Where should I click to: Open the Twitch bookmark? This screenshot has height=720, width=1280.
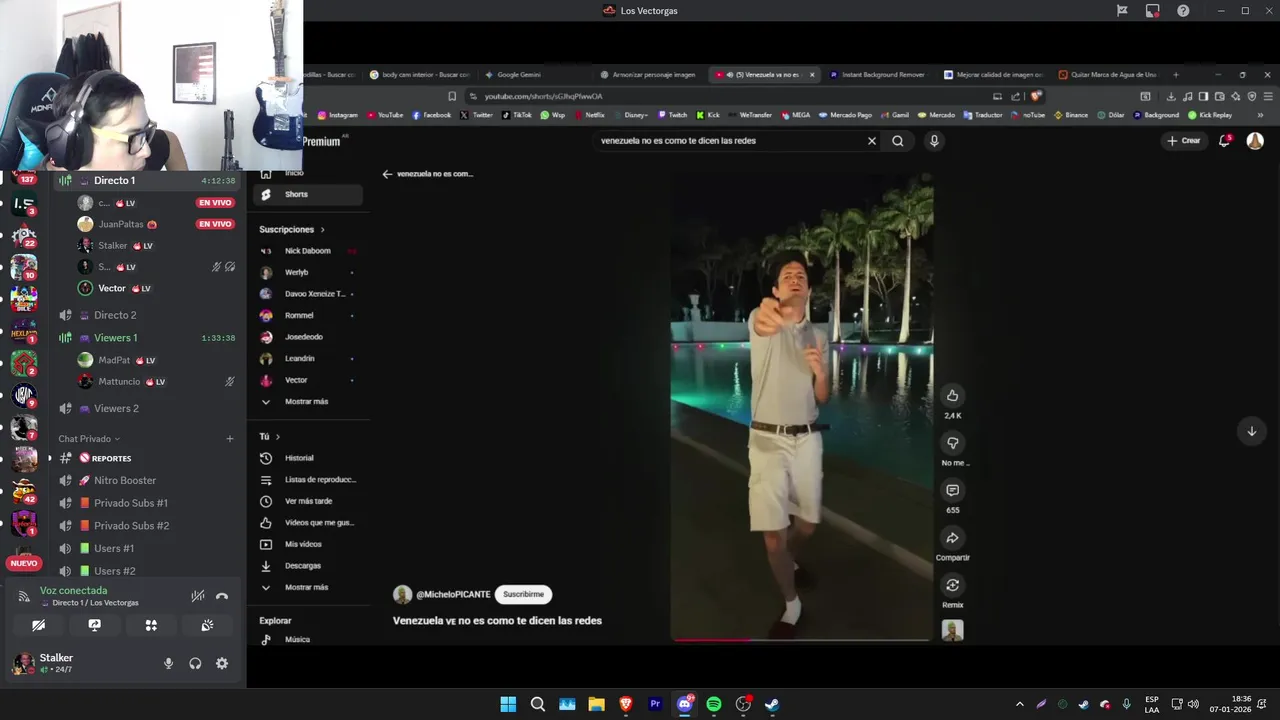click(x=672, y=115)
